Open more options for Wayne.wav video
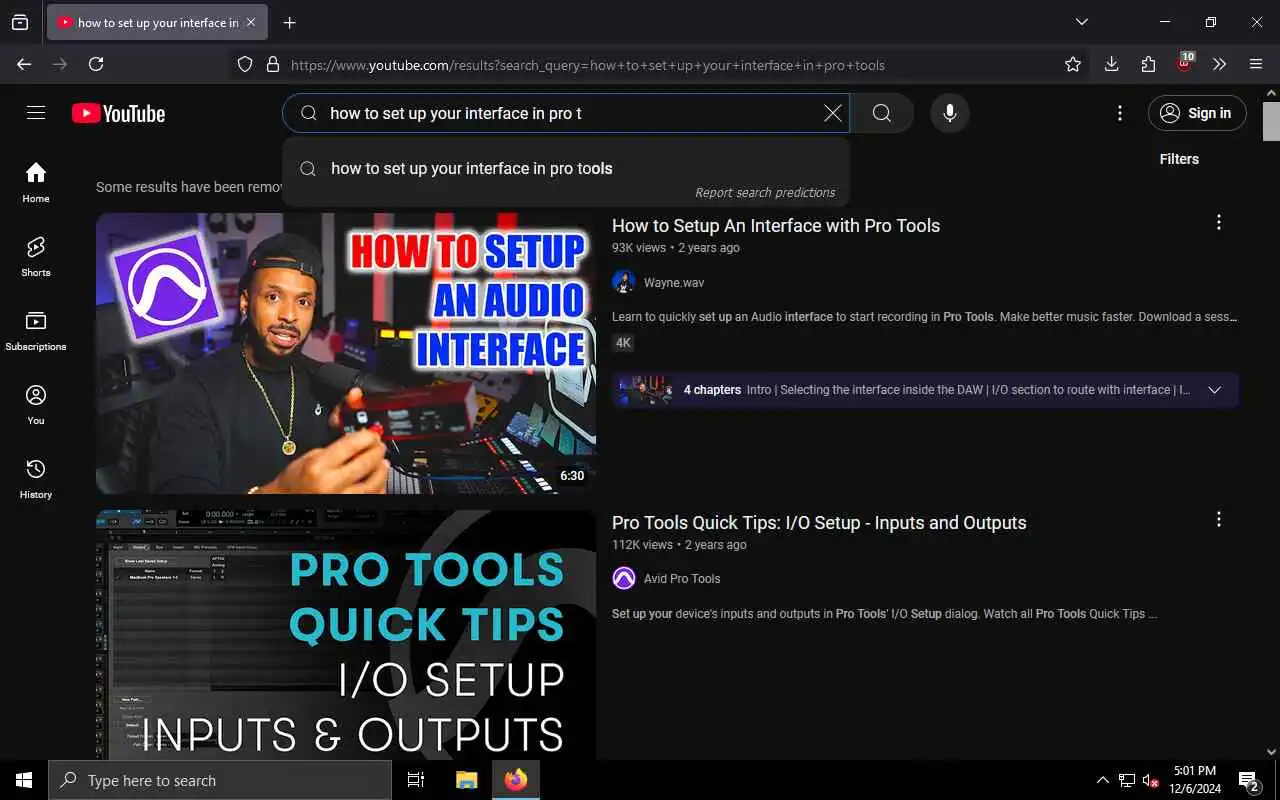Image resolution: width=1280 pixels, height=800 pixels. [1218, 222]
